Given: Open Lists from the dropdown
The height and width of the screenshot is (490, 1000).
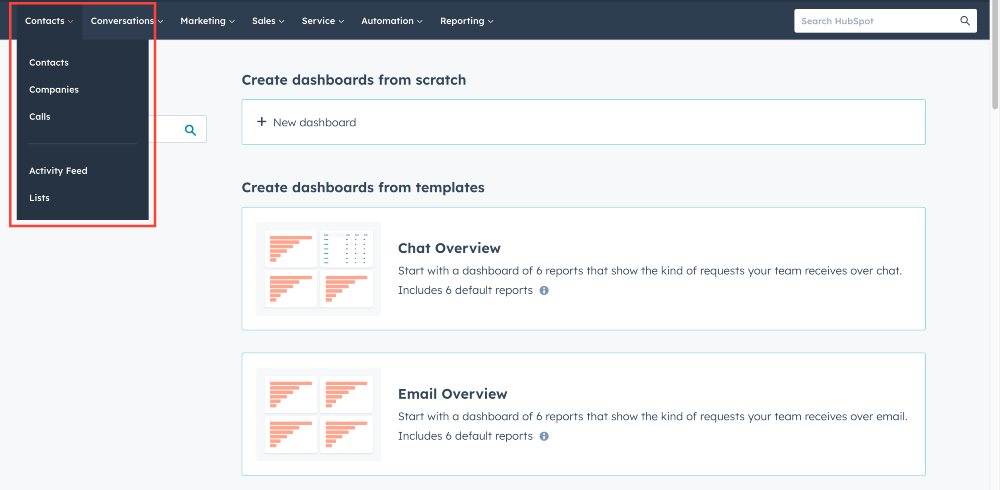Looking at the screenshot, I should (40, 198).
